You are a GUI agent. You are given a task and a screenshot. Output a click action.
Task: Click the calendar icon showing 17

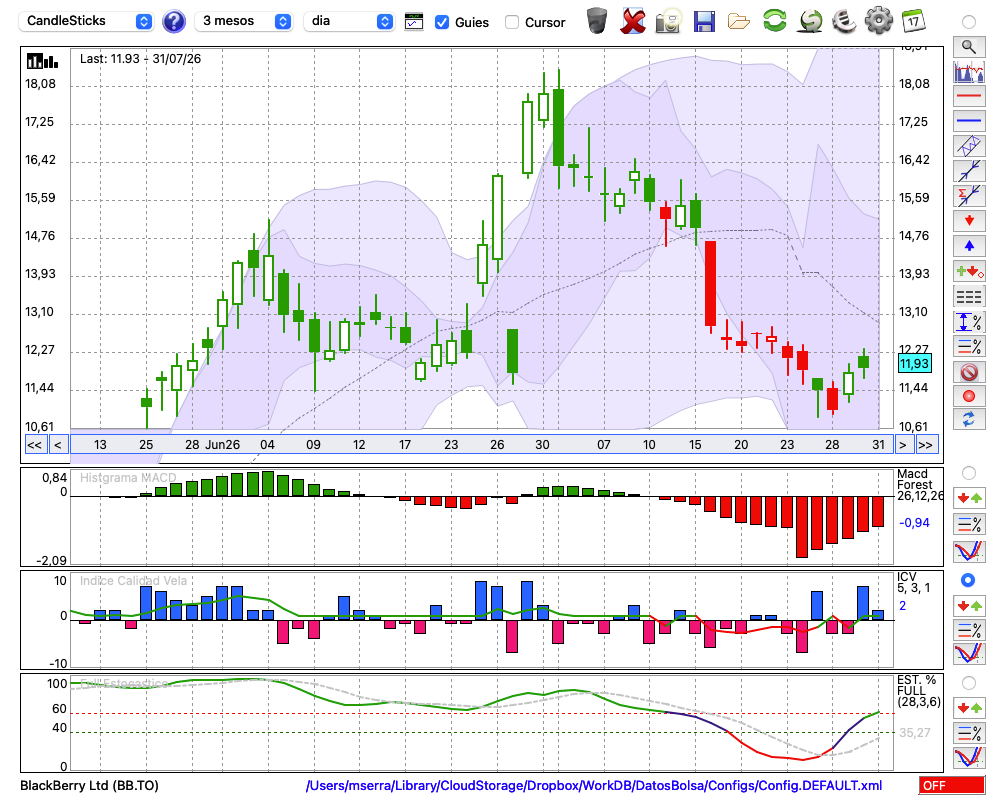click(913, 22)
